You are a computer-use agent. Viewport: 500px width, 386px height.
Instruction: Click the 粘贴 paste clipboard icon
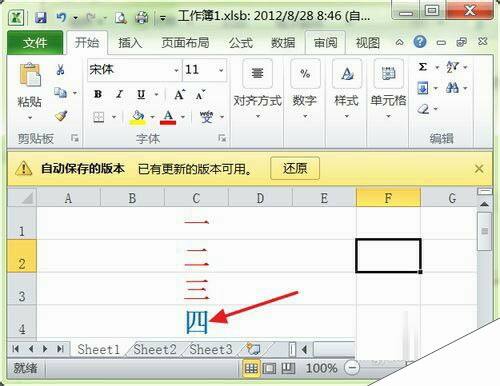30,75
